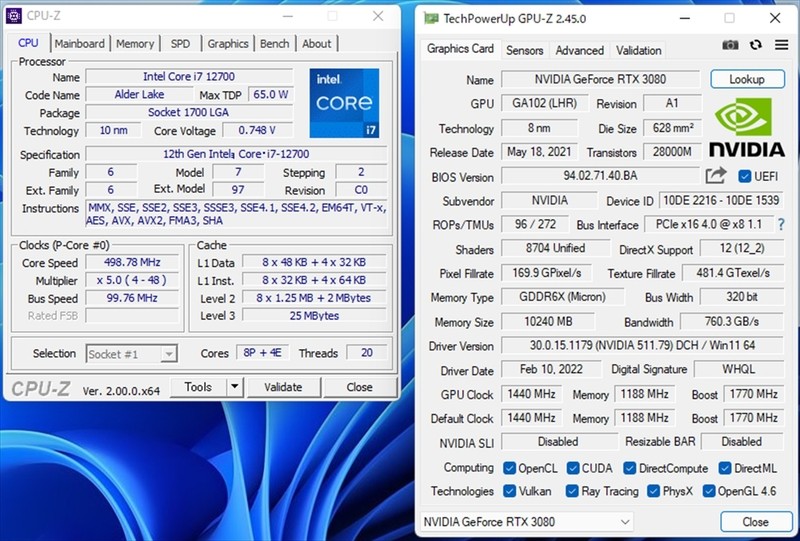Click the Core Voltage value 0.748 V
This screenshot has width=800, height=541.
click(x=258, y=130)
